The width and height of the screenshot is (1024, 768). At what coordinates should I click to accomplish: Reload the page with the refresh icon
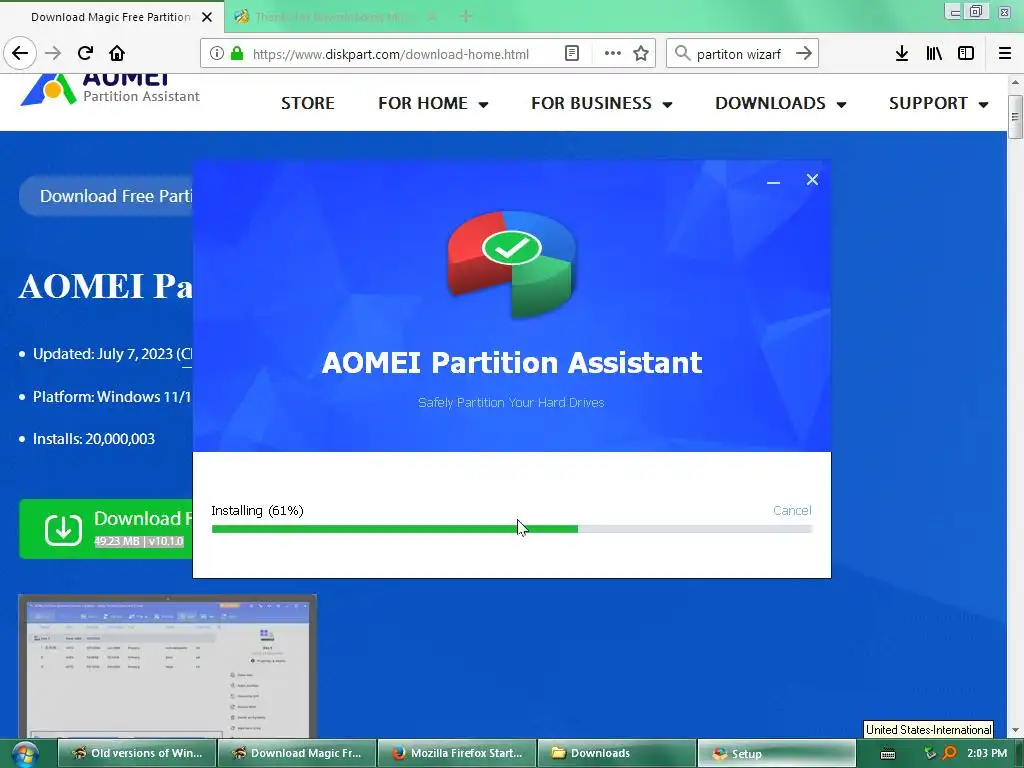pos(85,53)
